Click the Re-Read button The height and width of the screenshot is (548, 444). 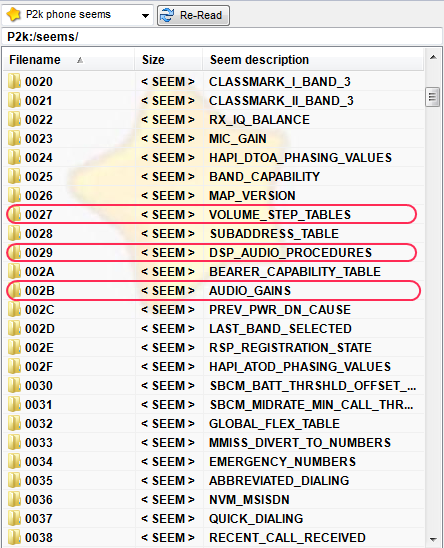(x=193, y=15)
